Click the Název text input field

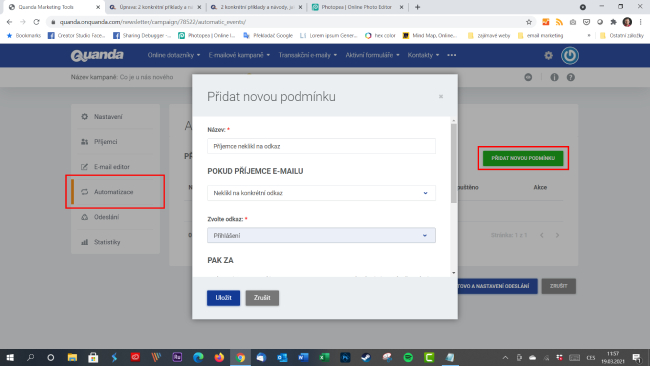(x=321, y=146)
